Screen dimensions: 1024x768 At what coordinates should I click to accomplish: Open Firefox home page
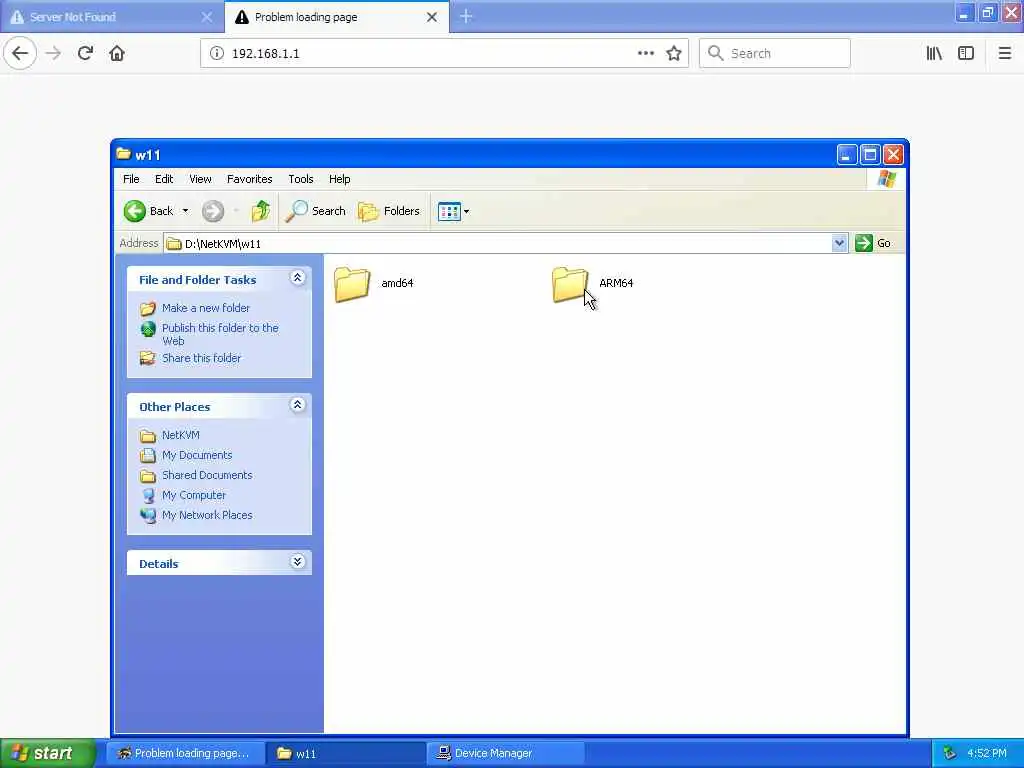(117, 54)
